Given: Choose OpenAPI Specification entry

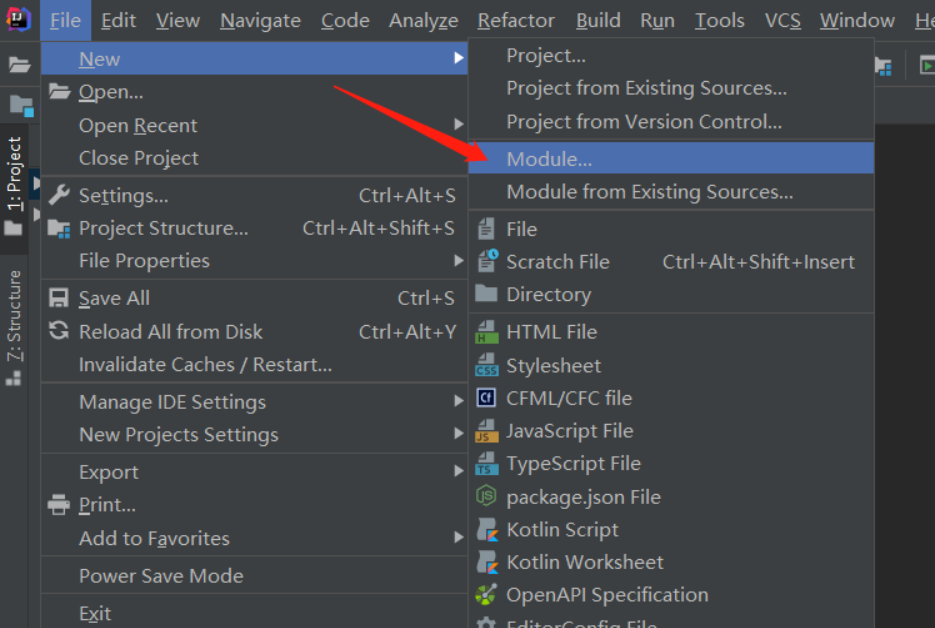Looking at the screenshot, I should tap(671, 595).
